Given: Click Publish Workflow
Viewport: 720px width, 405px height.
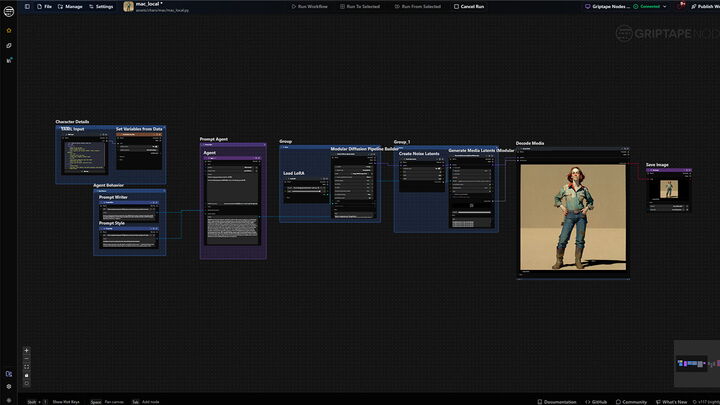Looking at the screenshot, I should coord(705,6).
